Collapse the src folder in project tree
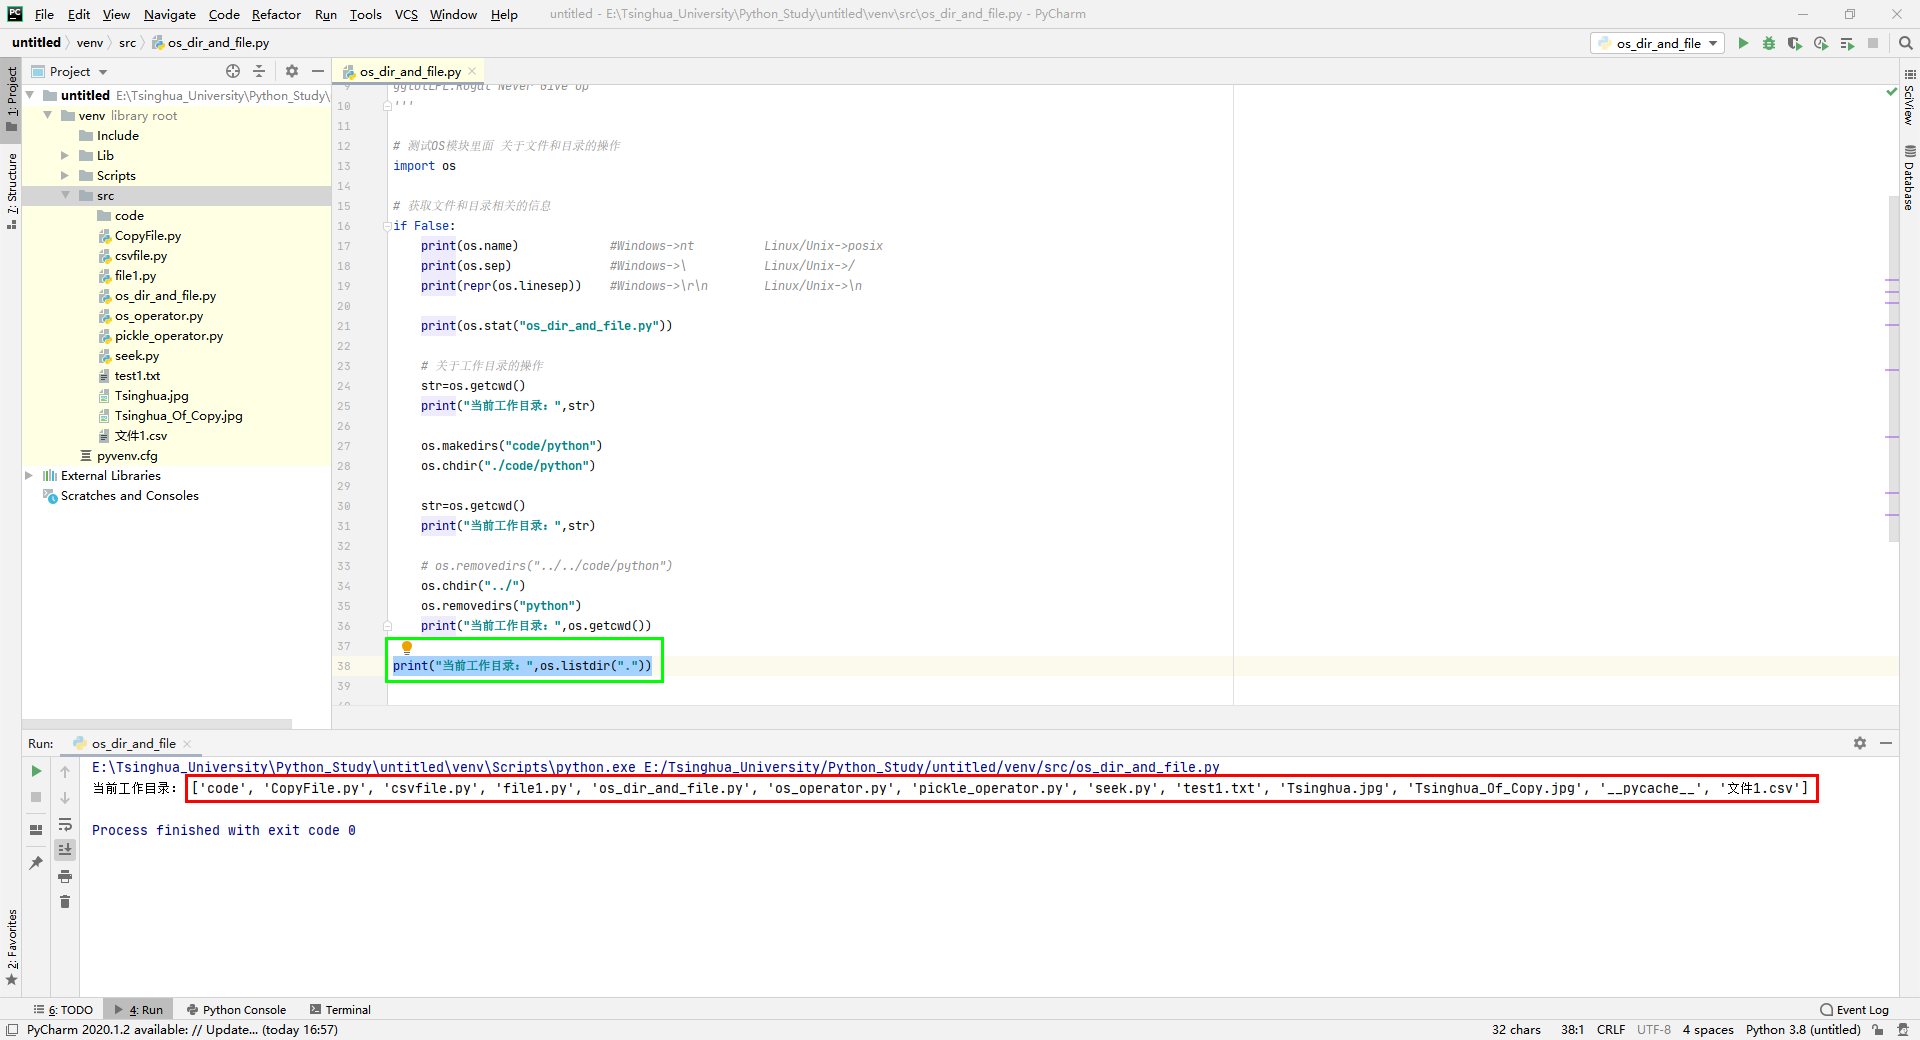1920x1040 pixels. click(66, 195)
